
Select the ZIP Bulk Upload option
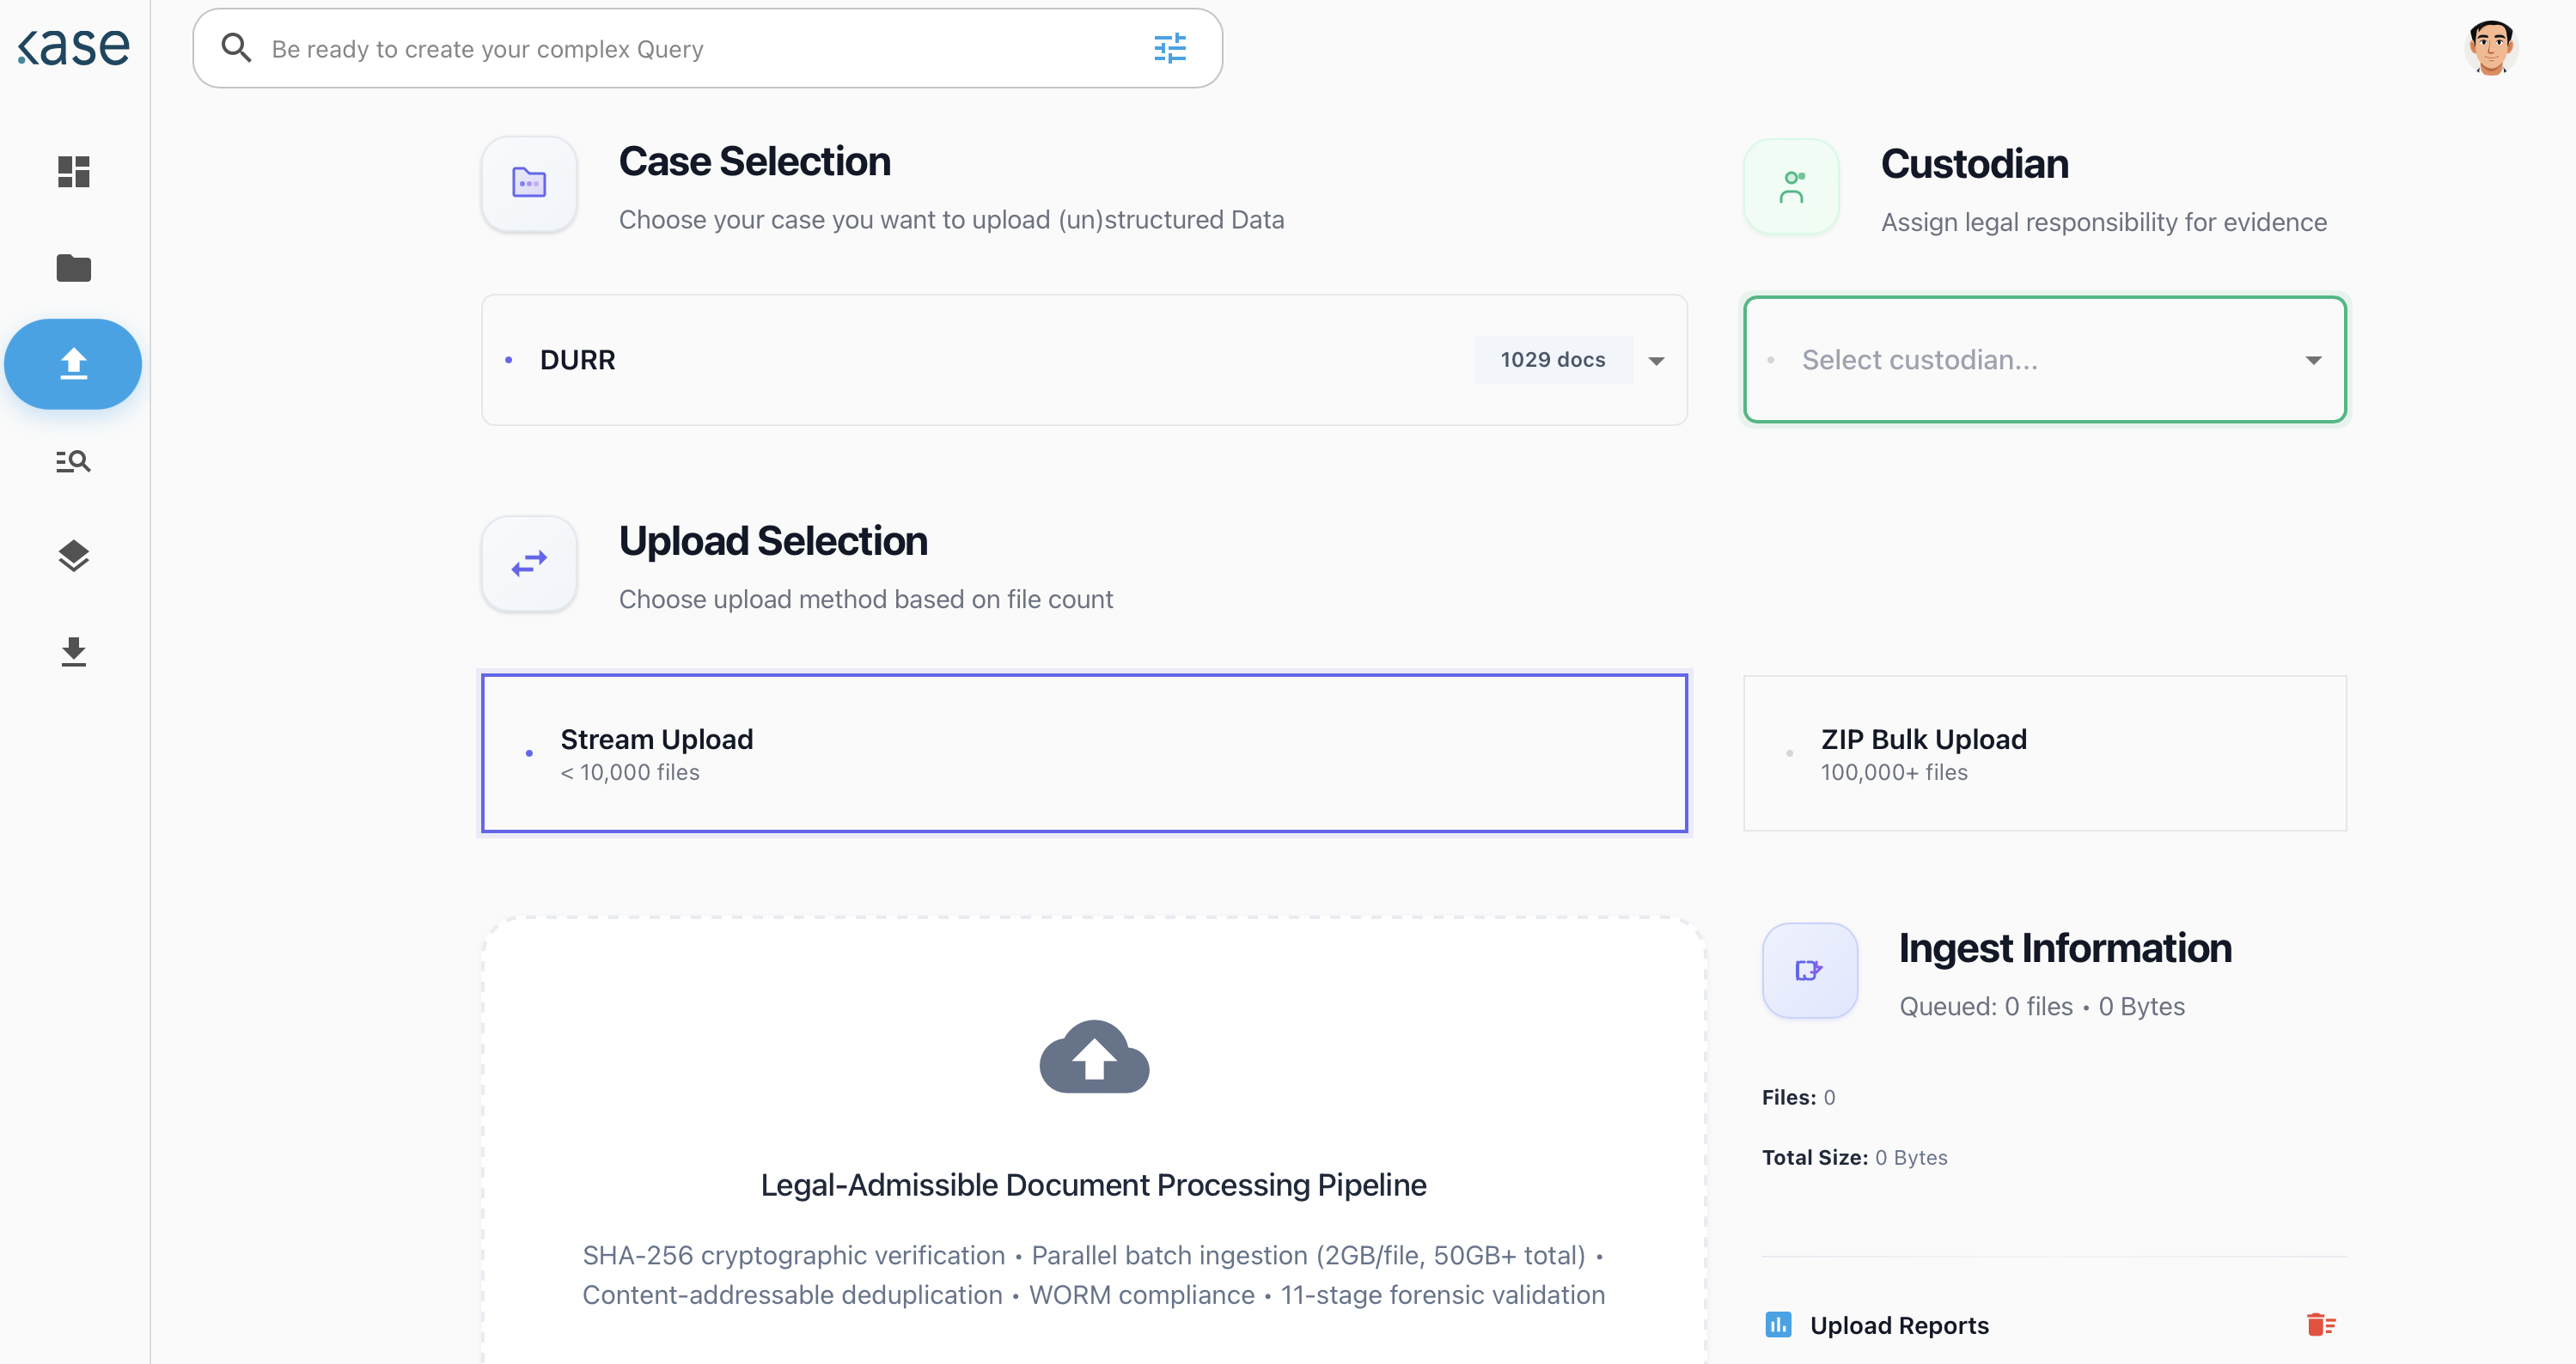[x=2044, y=753]
